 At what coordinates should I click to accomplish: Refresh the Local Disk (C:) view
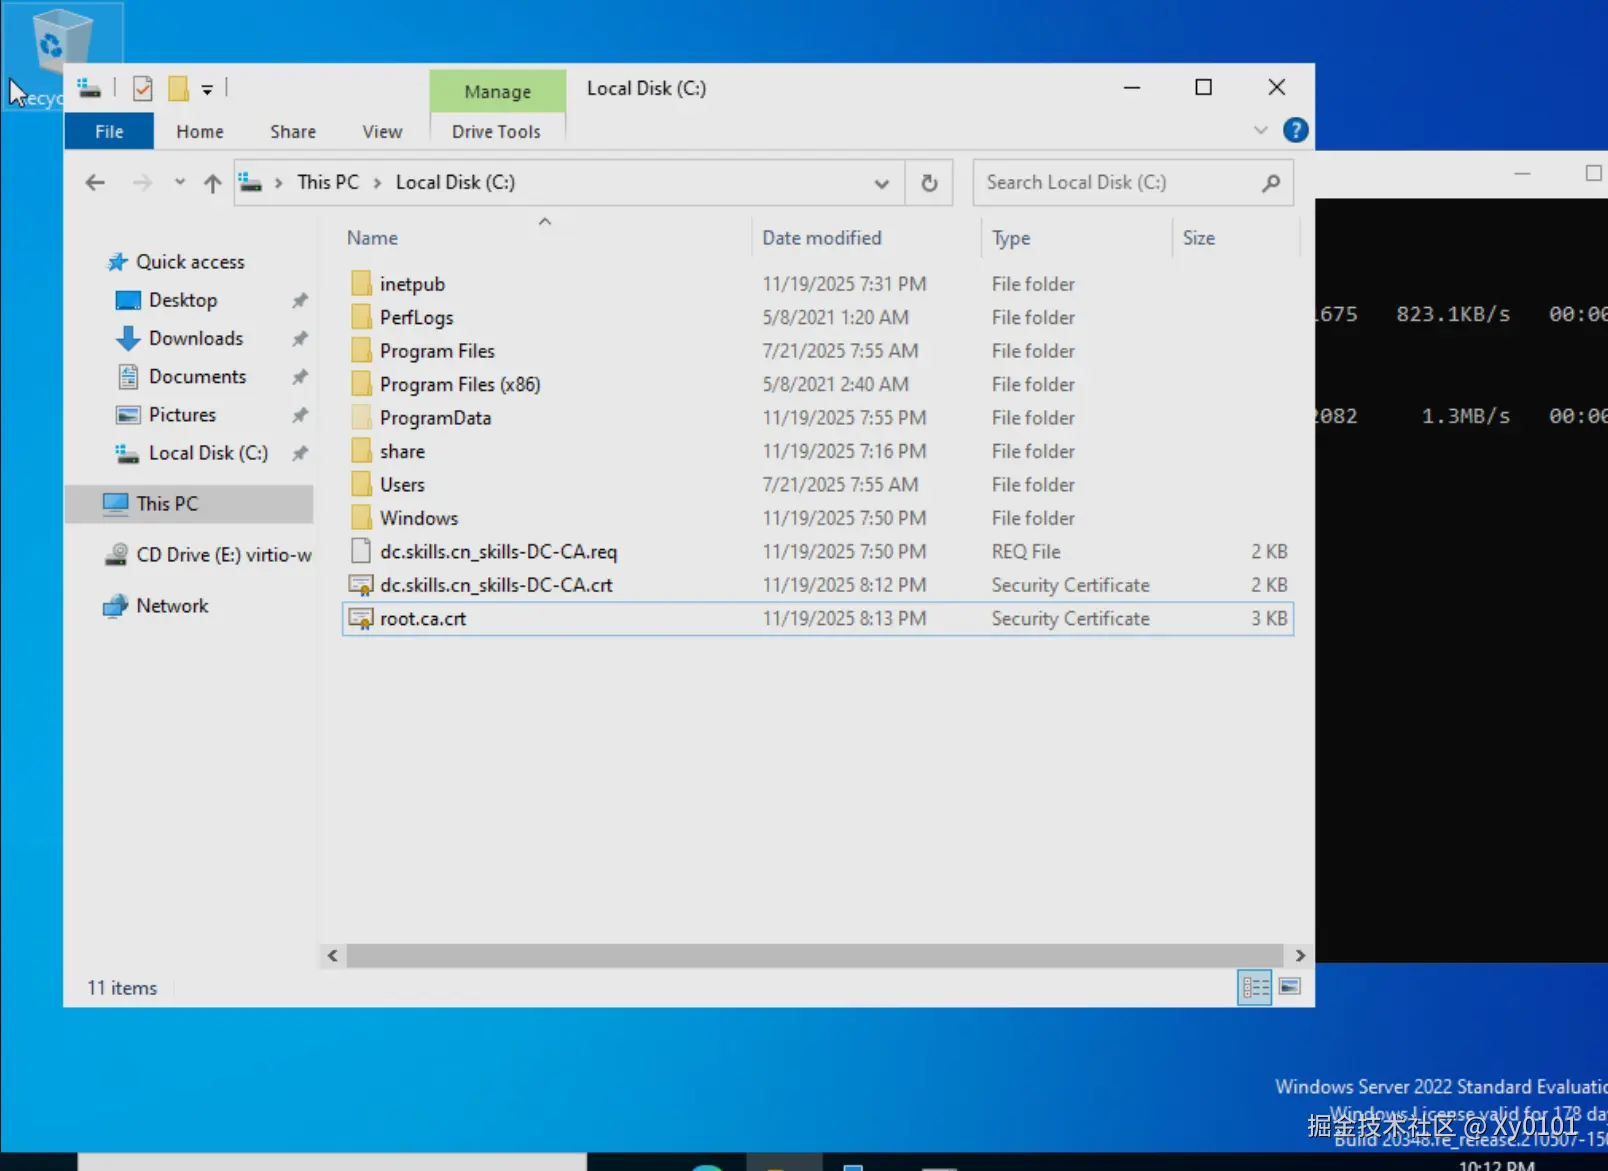point(929,183)
